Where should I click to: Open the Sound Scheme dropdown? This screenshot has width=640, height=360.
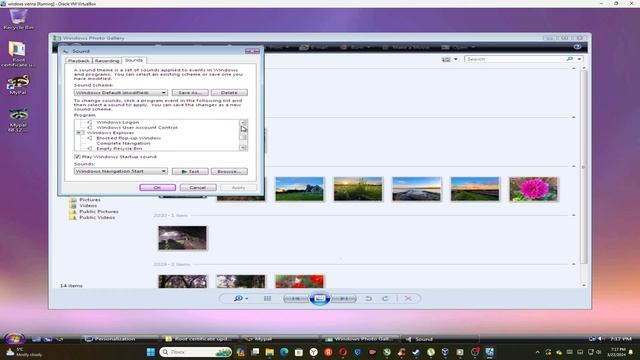coord(121,93)
